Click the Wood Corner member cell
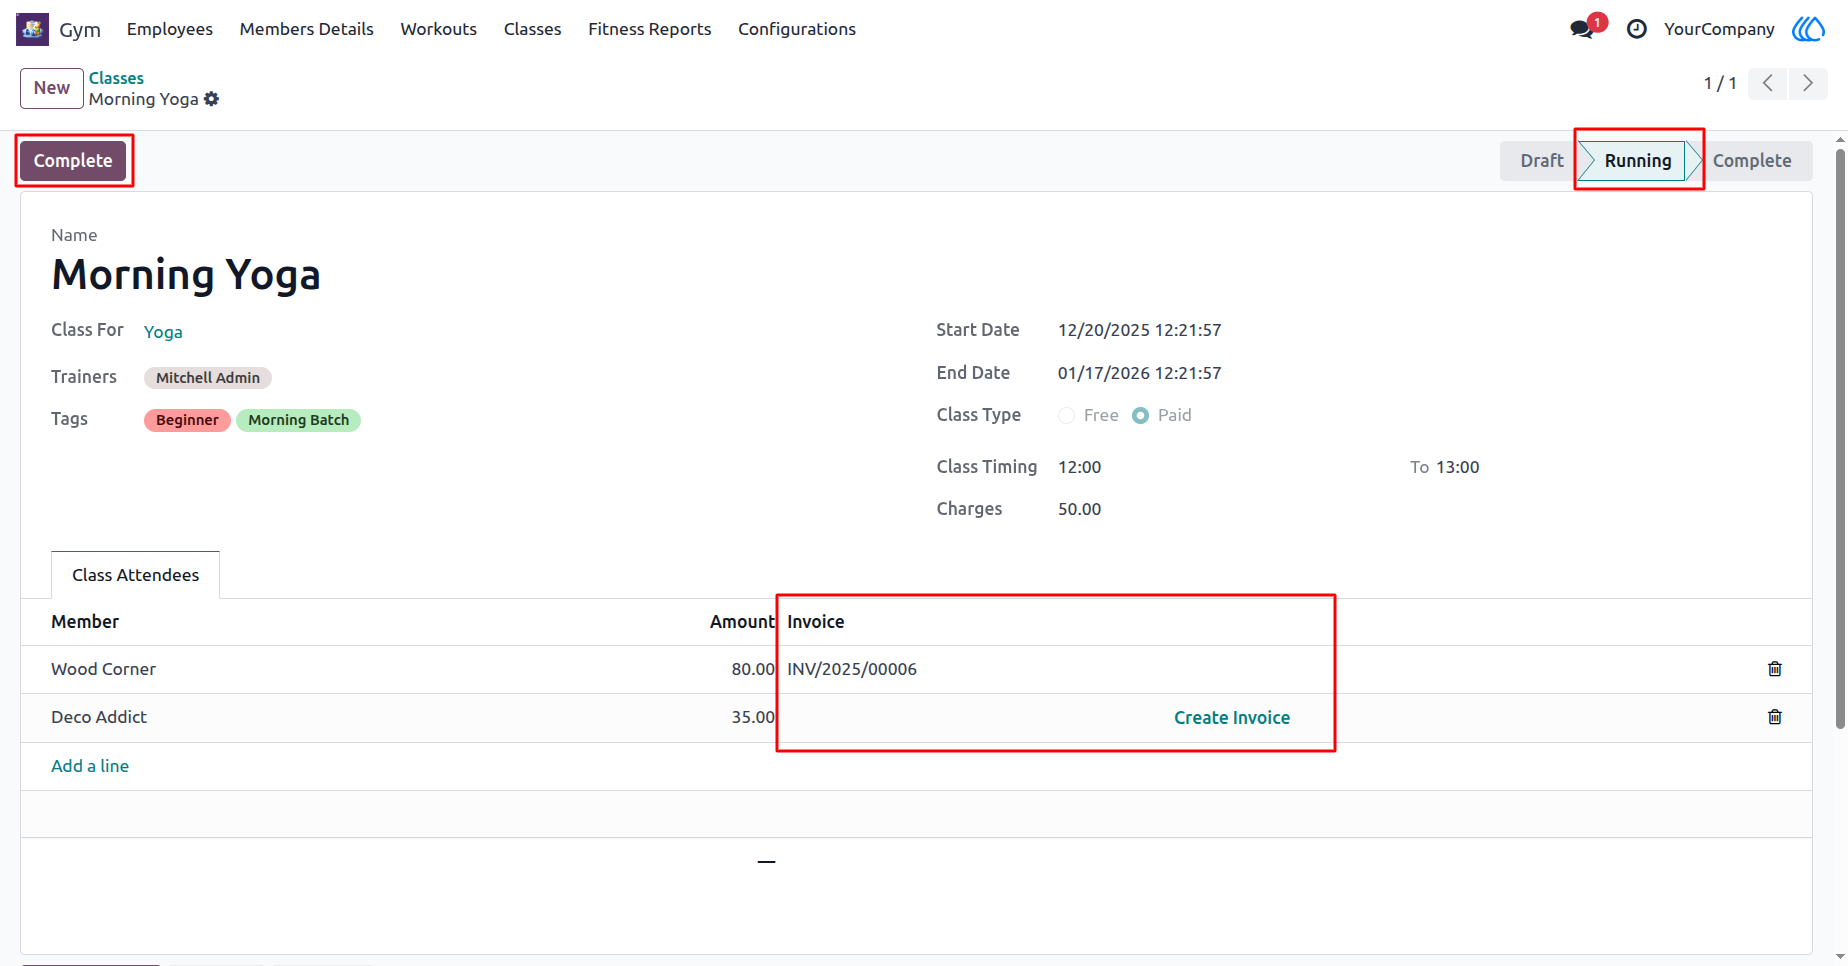Viewport: 1848px width, 966px height. tap(103, 669)
